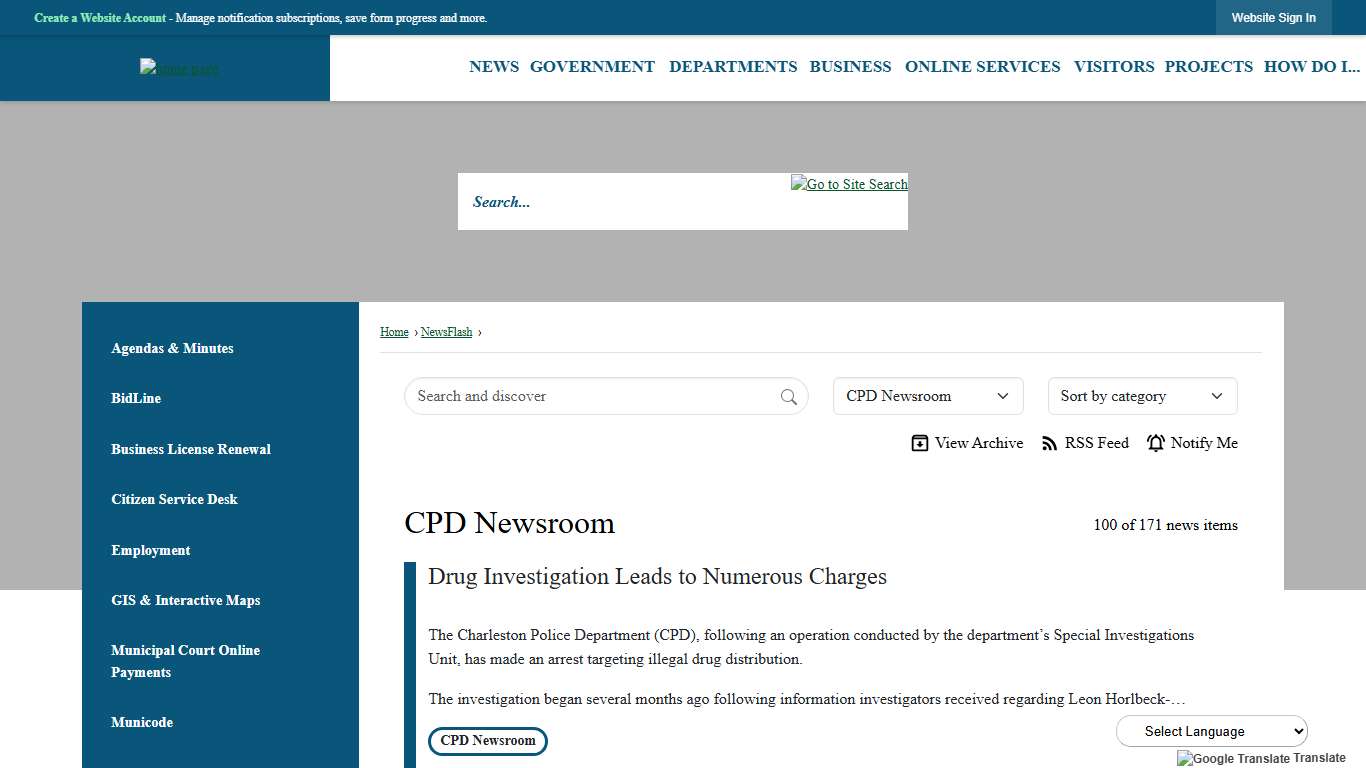Screen dimensions: 1366x768
Task: Click the magnifier icon in news search
Action: point(789,397)
